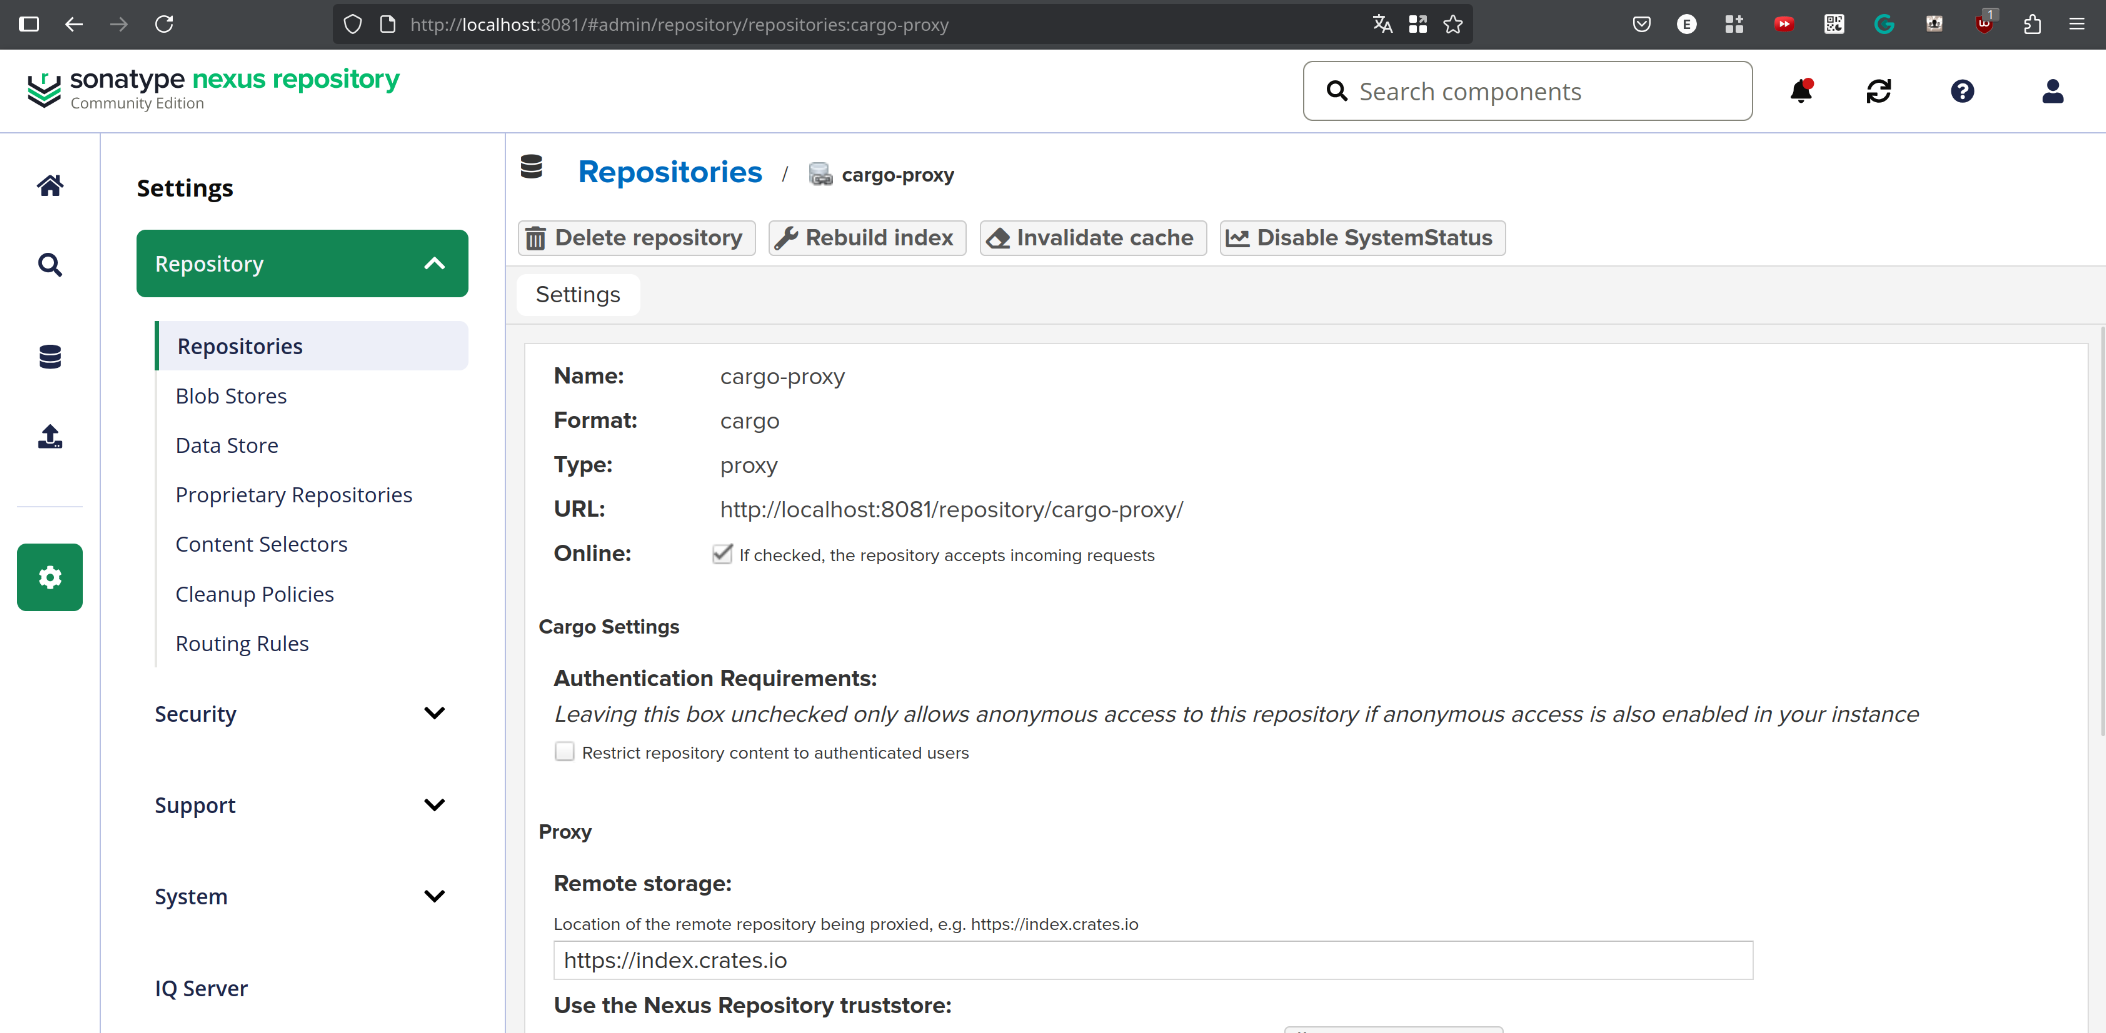The width and height of the screenshot is (2106, 1033).
Task: Toggle the Online checkbox
Action: coord(722,554)
